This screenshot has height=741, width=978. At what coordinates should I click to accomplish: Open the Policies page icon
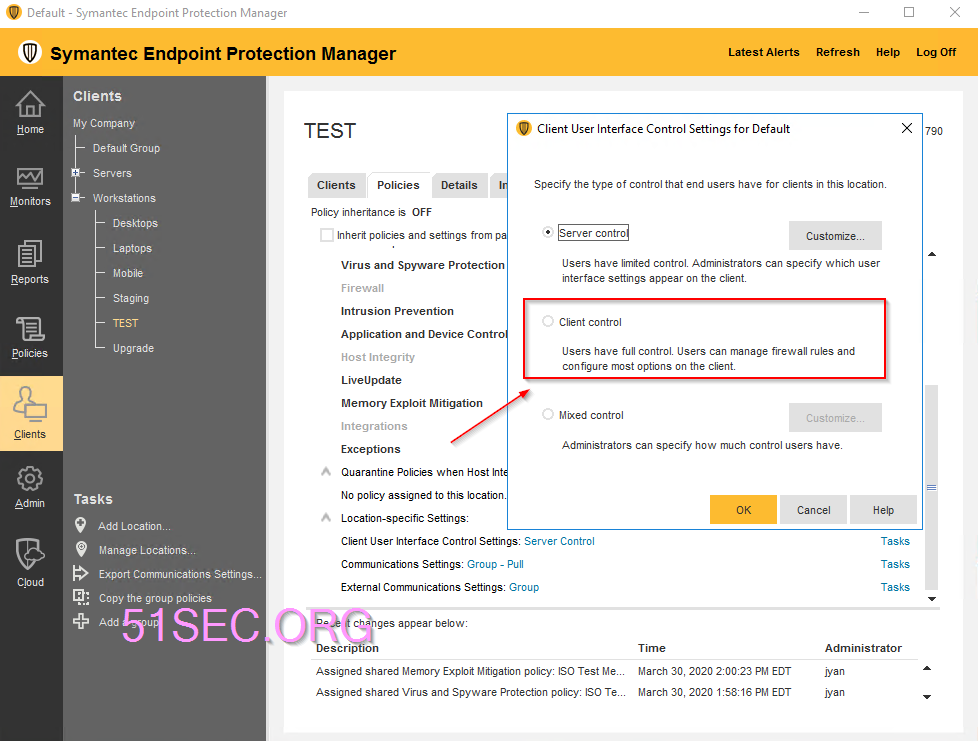coord(30,329)
